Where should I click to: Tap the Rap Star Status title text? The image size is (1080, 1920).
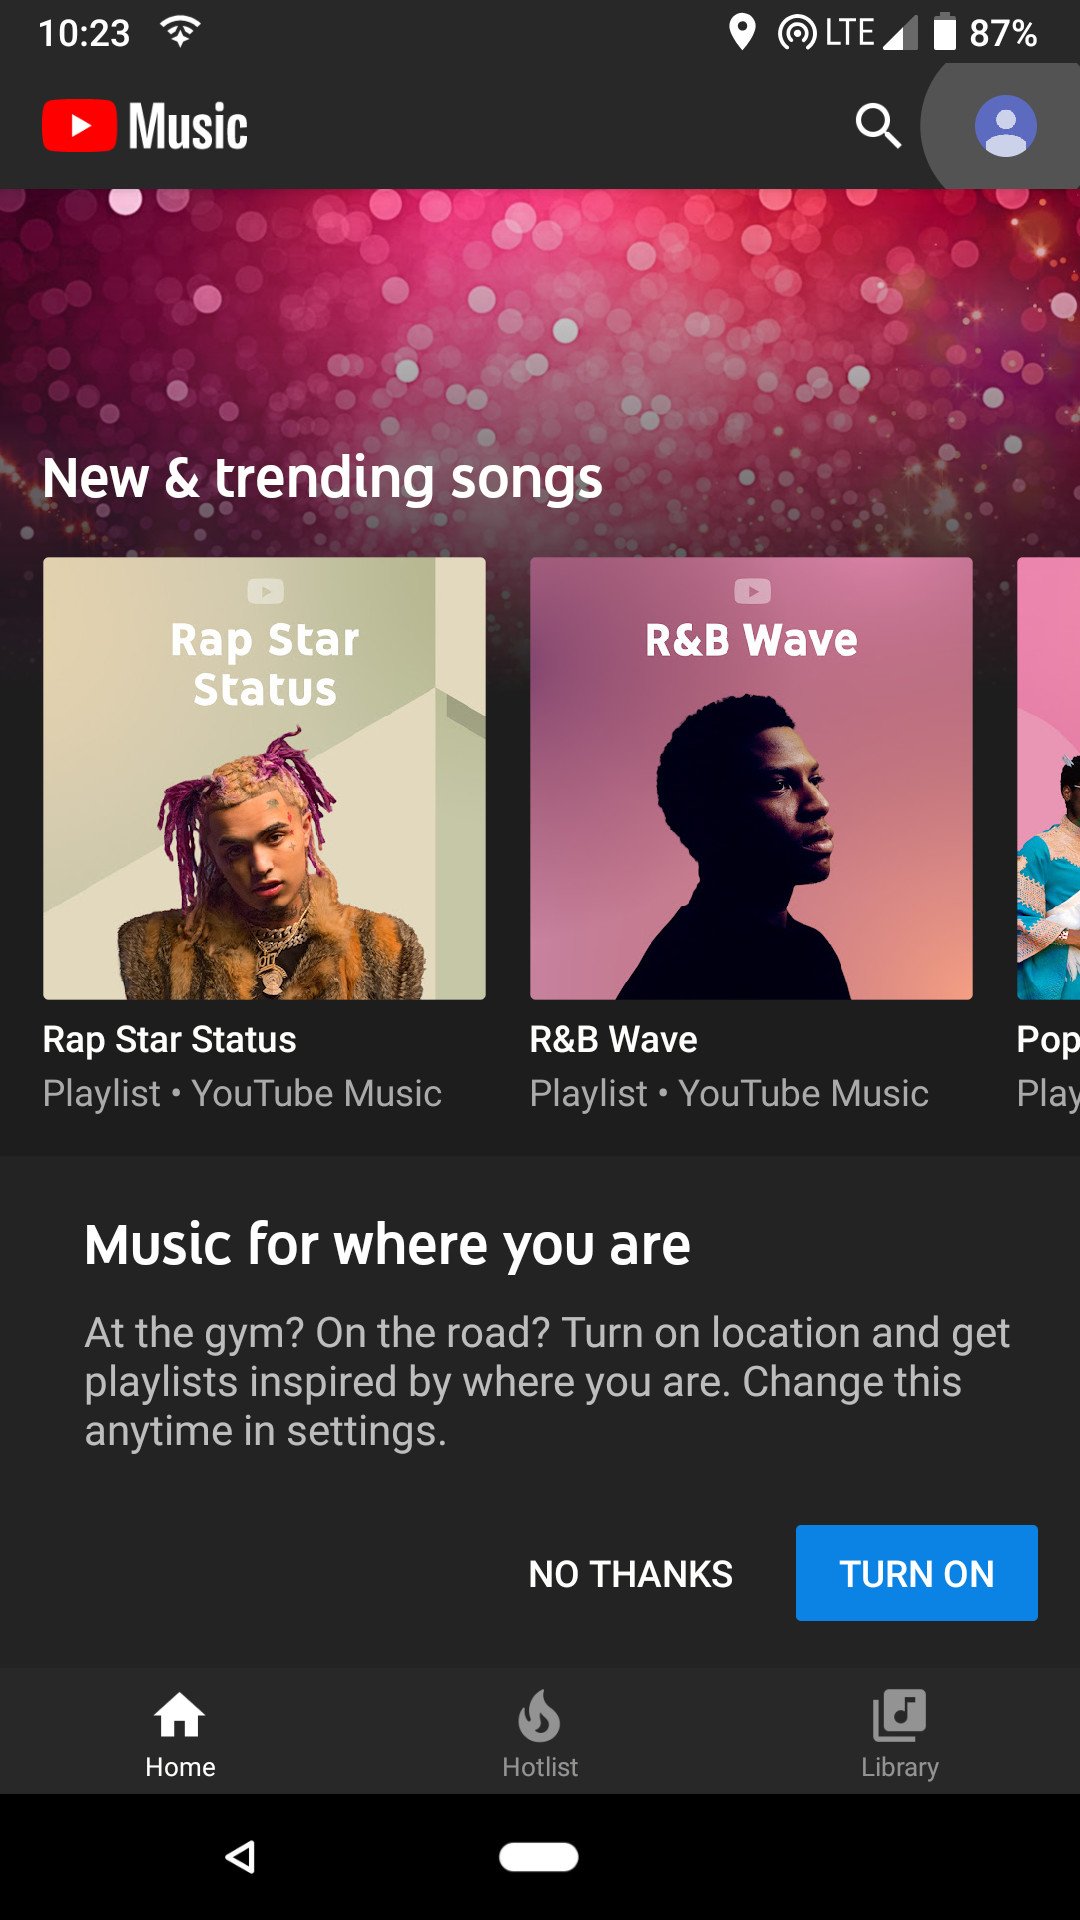(169, 1039)
